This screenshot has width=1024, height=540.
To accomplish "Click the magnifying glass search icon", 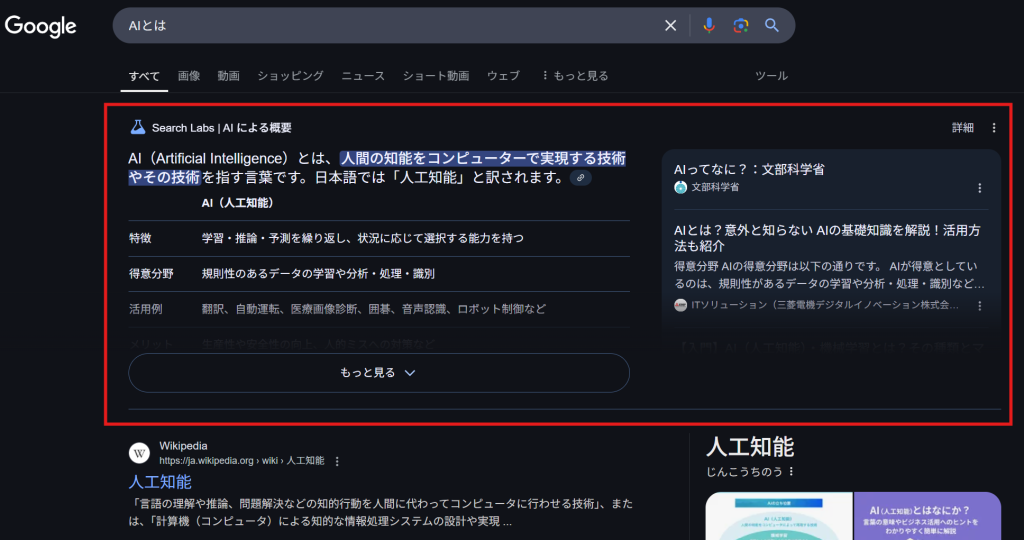I will (772, 25).
